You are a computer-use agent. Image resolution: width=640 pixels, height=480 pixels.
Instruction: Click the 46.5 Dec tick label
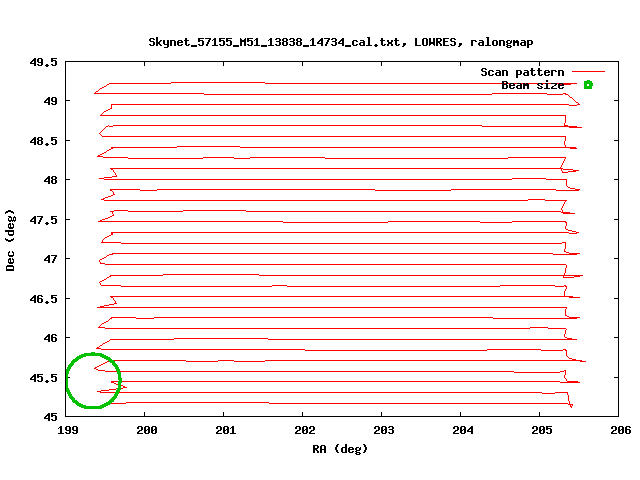(43, 299)
